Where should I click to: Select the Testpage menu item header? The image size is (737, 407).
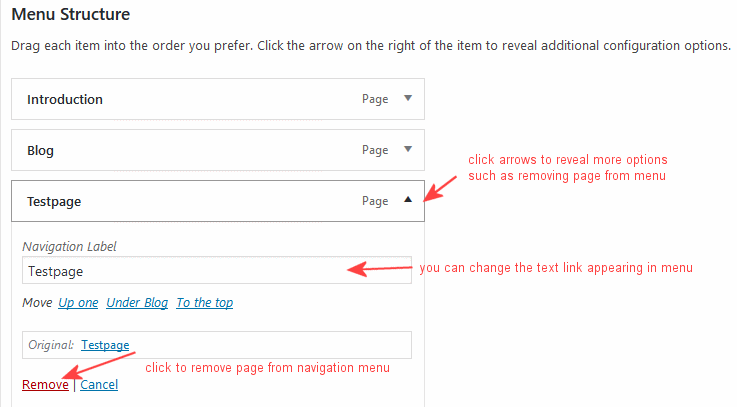(218, 201)
